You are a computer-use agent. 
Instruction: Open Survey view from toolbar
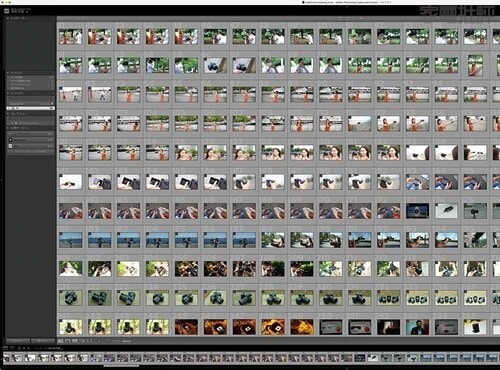coord(82,341)
